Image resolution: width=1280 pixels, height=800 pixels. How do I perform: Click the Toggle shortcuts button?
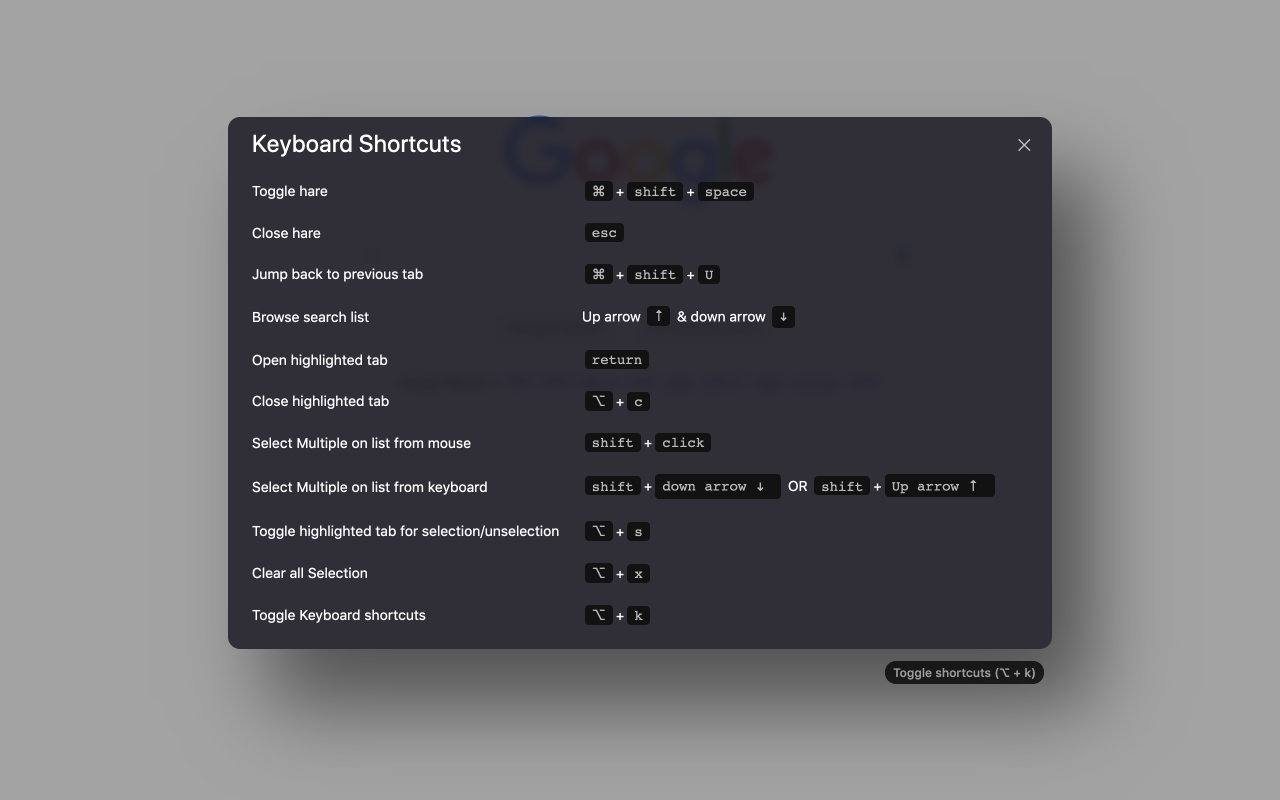(964, 673)
